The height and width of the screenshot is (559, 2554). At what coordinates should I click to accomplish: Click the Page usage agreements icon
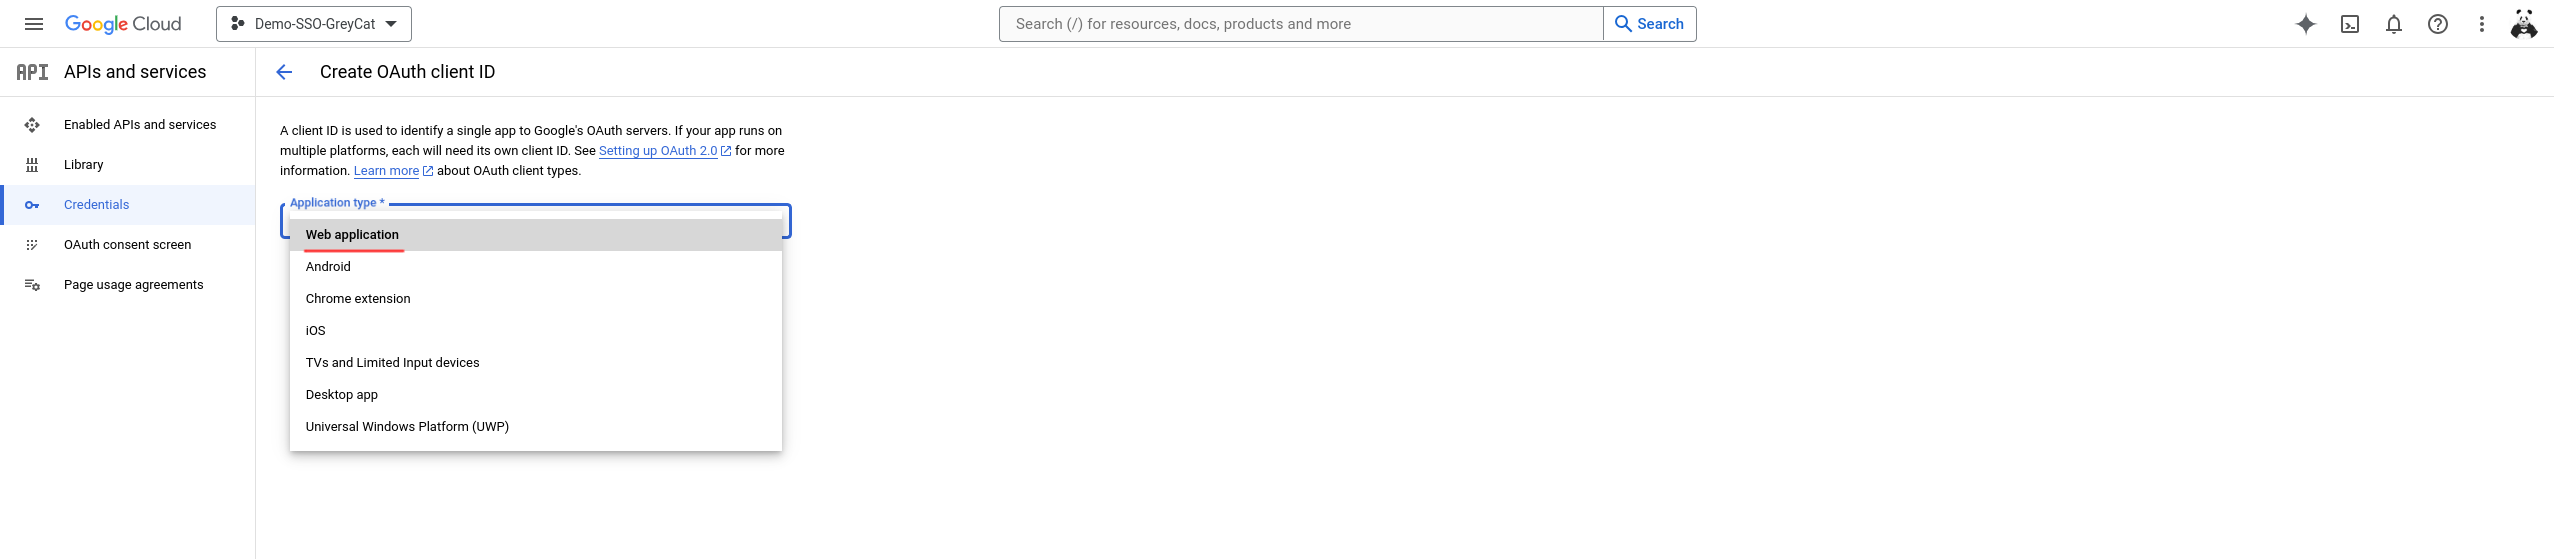click(x=32, y=285)
